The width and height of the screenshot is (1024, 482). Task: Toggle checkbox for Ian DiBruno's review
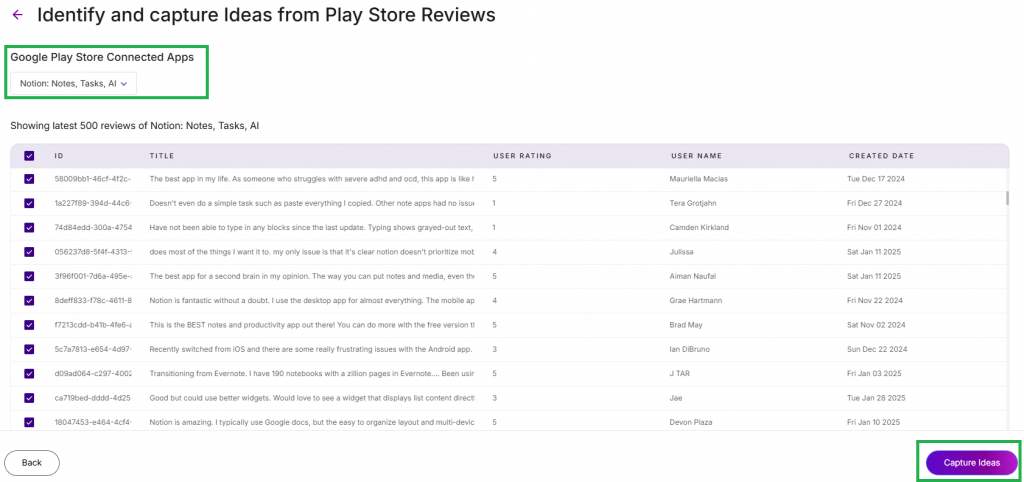[29, 349]
